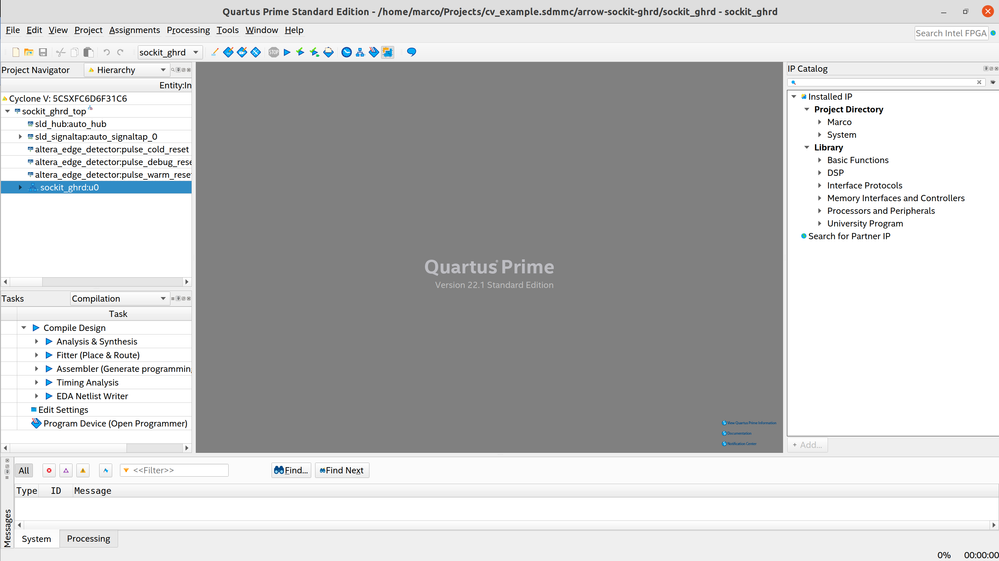Click Tasks pane horizontal scrollbar
This screenshot has width=999, height=561.
[x=96, y=448]
